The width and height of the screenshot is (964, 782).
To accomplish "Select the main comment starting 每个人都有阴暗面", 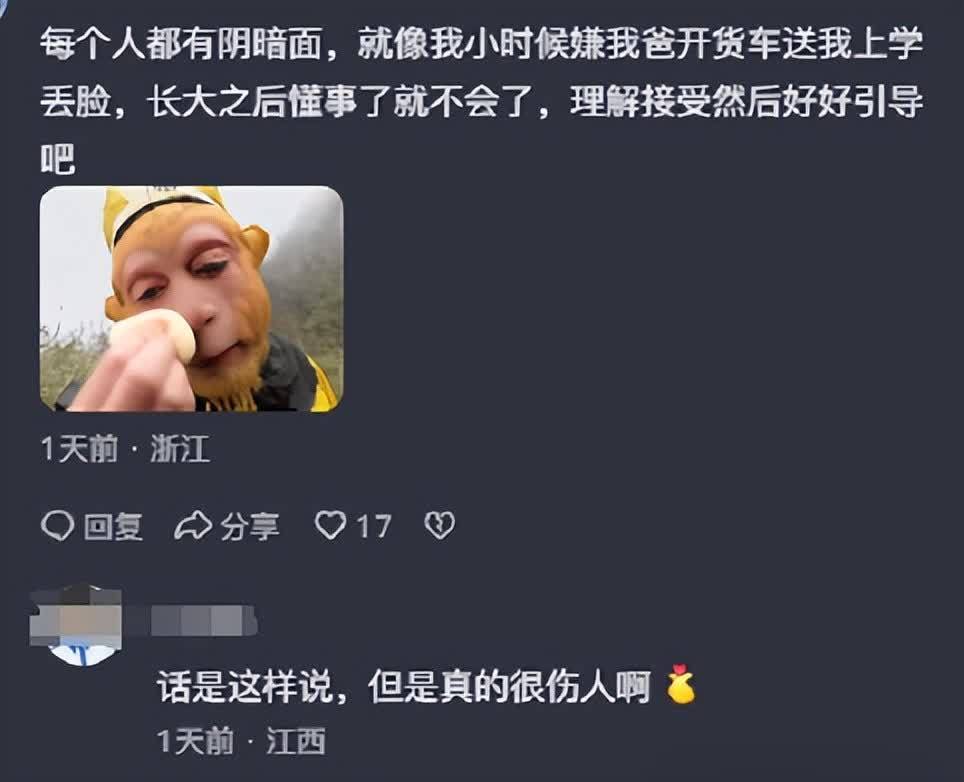I will coord(482,101).
